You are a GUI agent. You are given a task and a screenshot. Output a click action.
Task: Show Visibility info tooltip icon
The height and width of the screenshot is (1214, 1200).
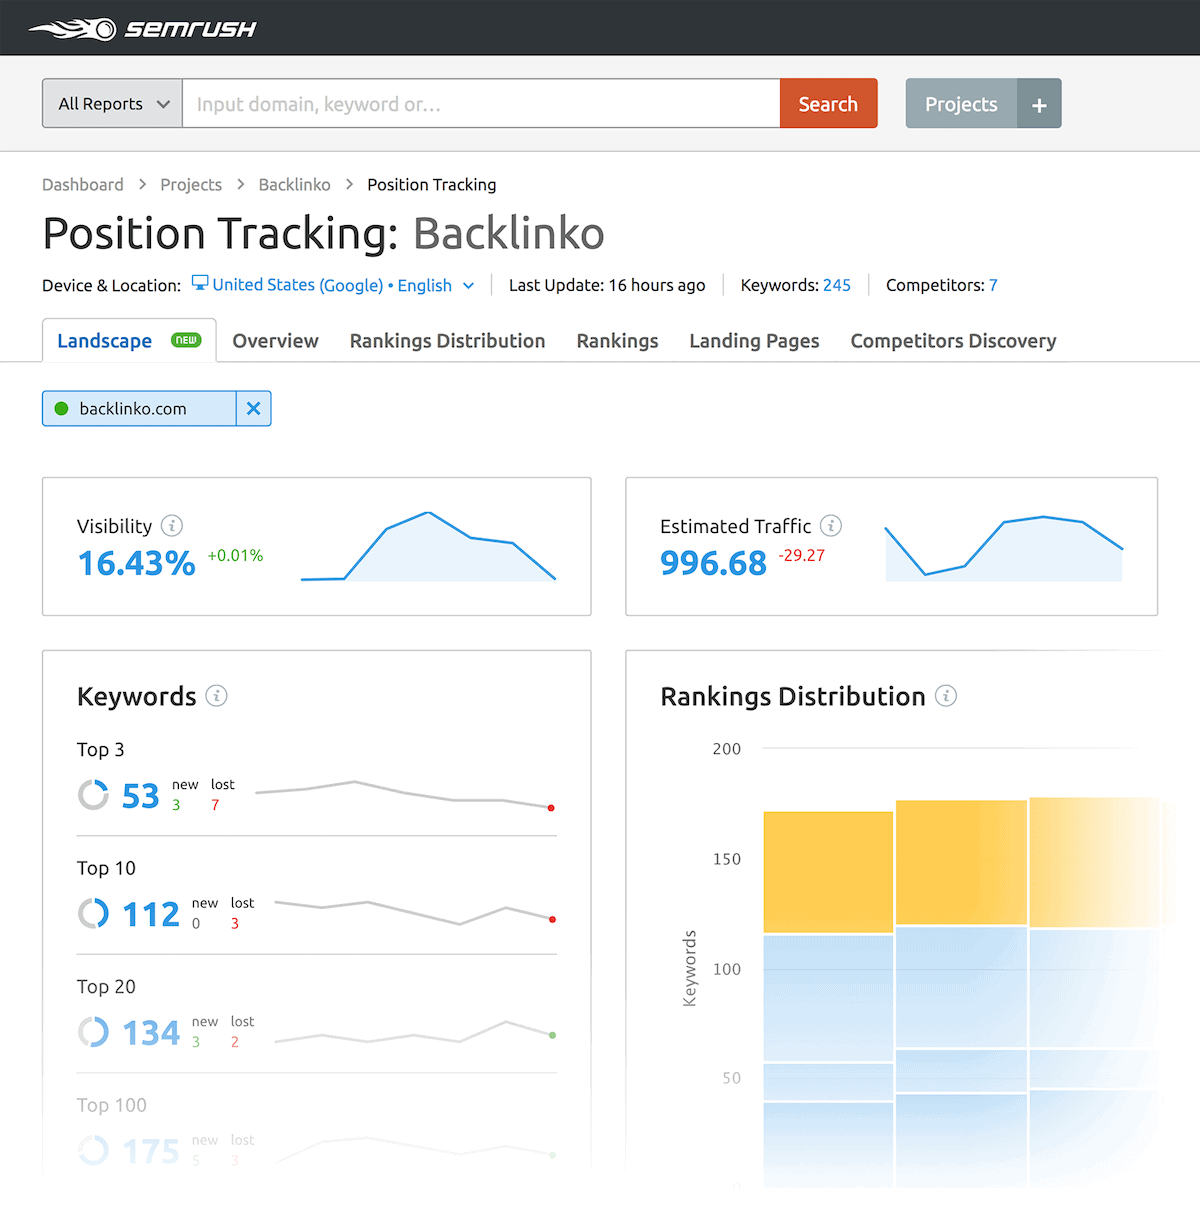172,525
